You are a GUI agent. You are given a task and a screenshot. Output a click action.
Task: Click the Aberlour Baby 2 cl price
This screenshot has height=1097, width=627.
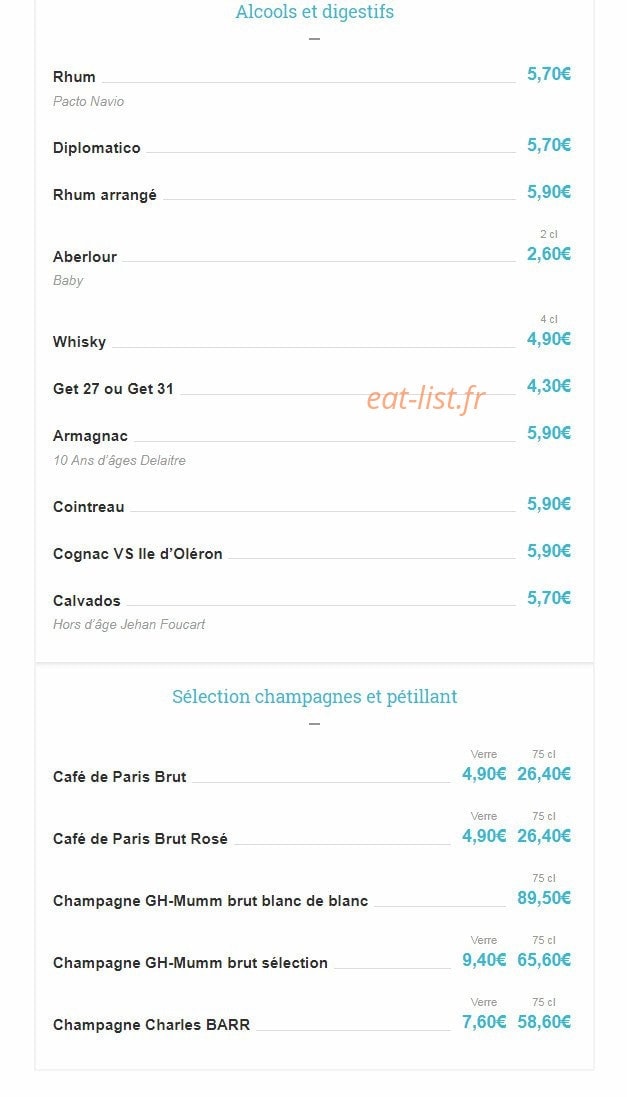tap(549, 254)
